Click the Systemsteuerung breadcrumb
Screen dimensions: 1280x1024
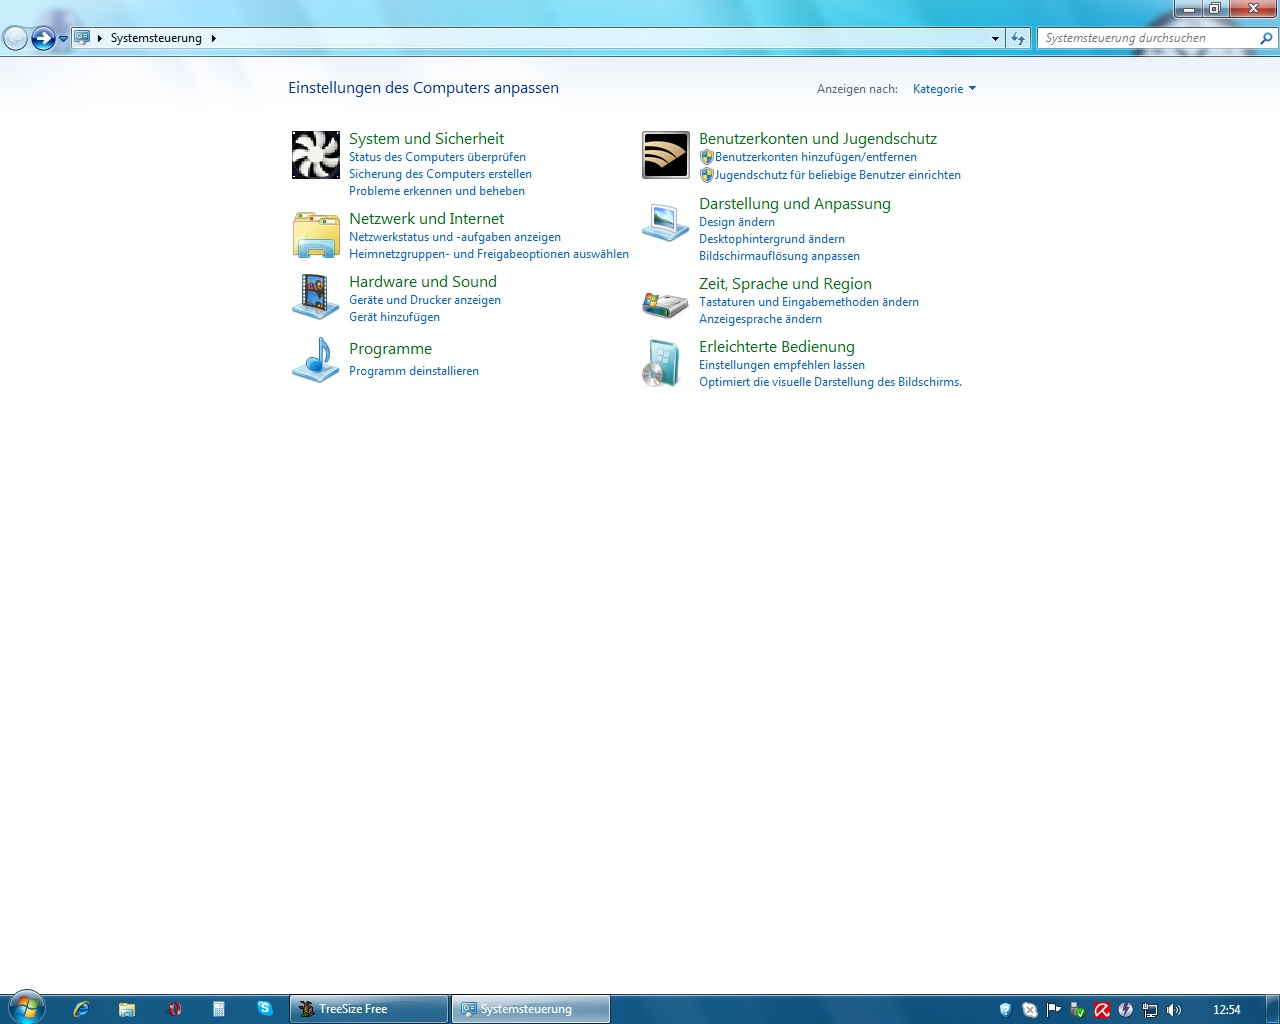pos(156,38)
